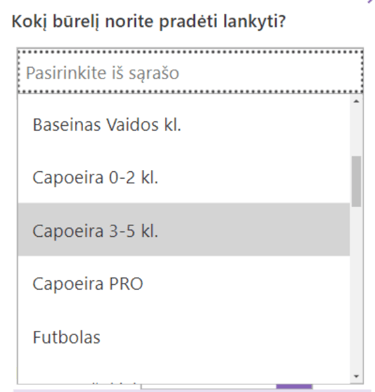
Task: Click the scrollbar track above the thumb
Action: tap(356, 131)
